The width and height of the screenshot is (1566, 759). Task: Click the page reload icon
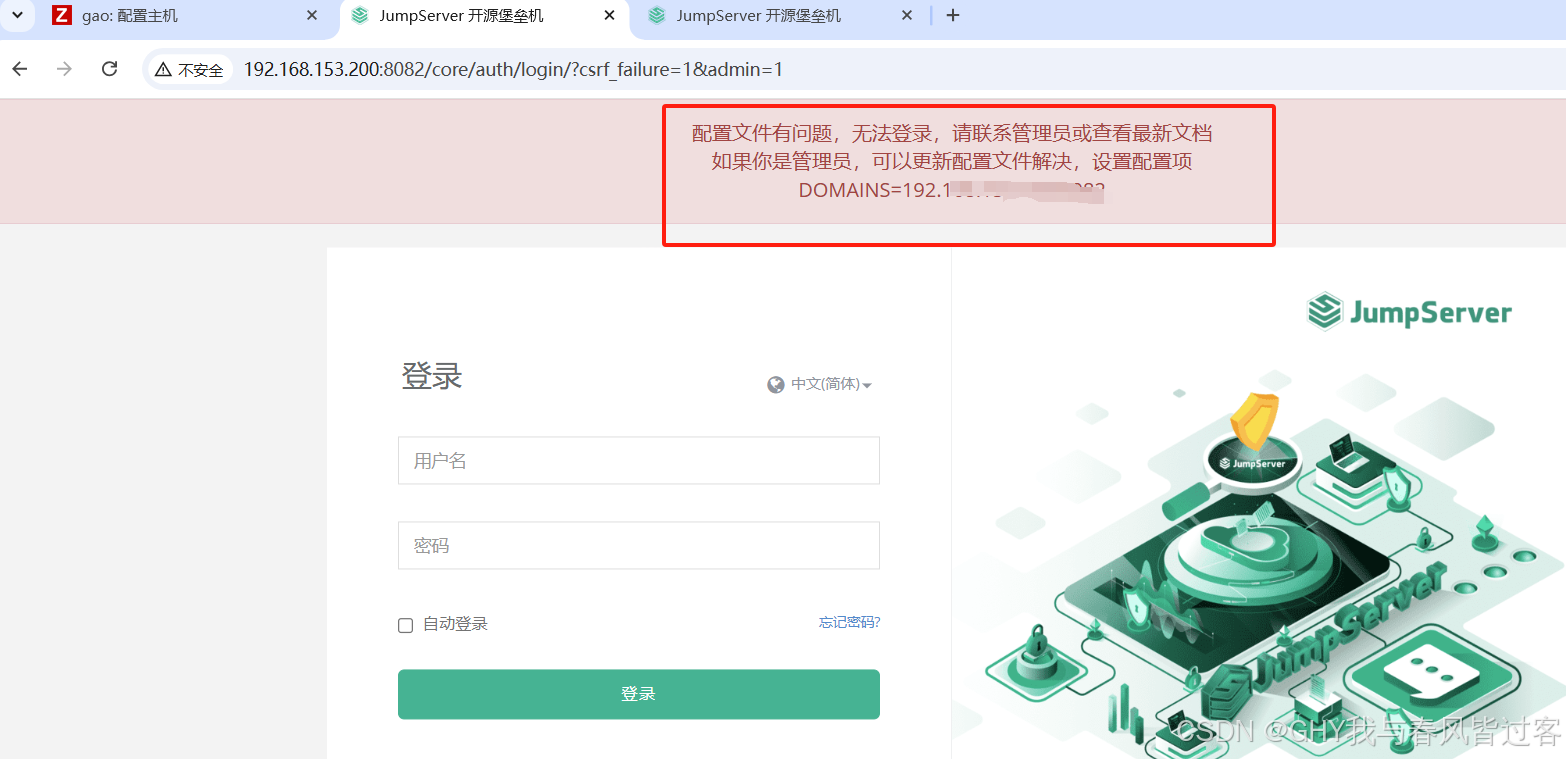(109, 69)
